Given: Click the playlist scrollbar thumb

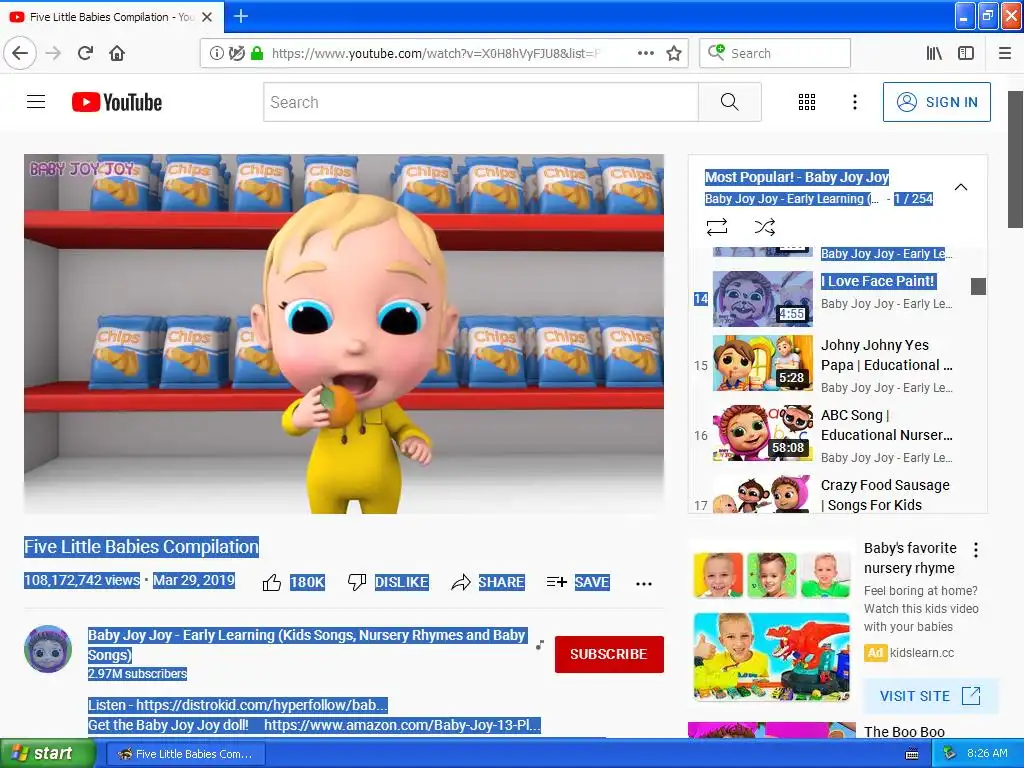Looking at the screenshot, I should click(978, 286).
